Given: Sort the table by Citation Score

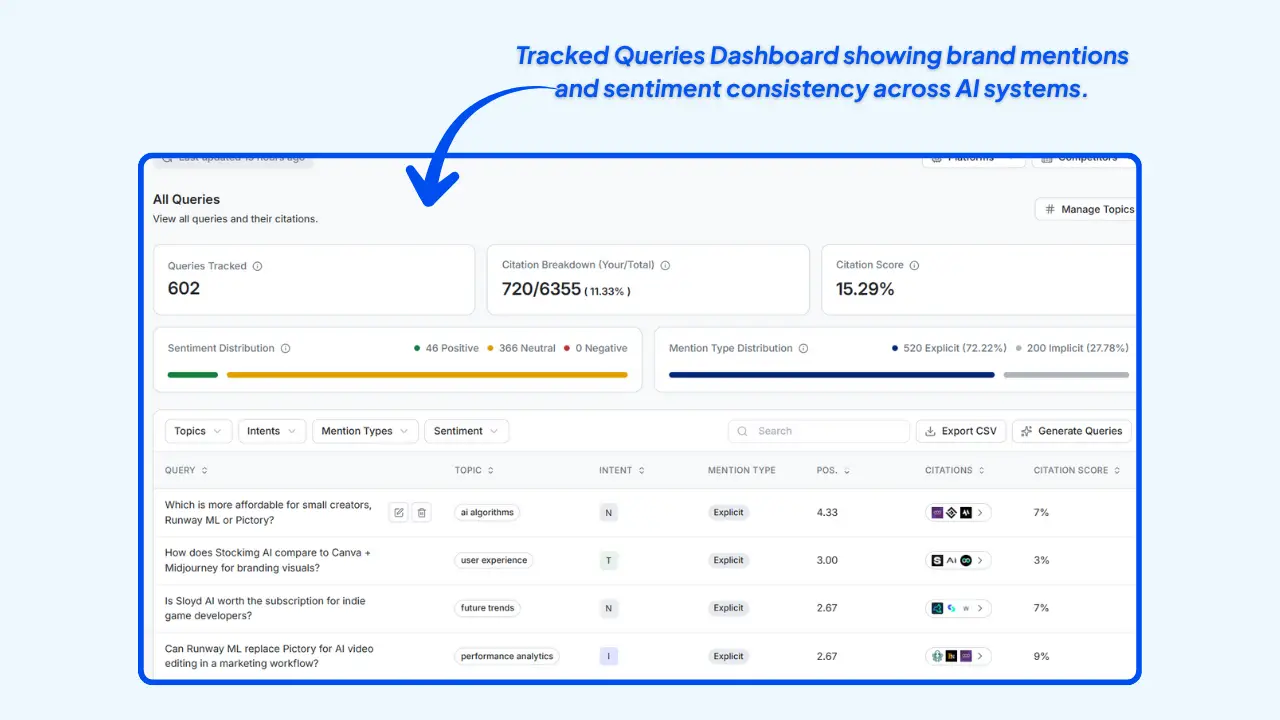Looking at the screenshot, I should point(1076,470).
